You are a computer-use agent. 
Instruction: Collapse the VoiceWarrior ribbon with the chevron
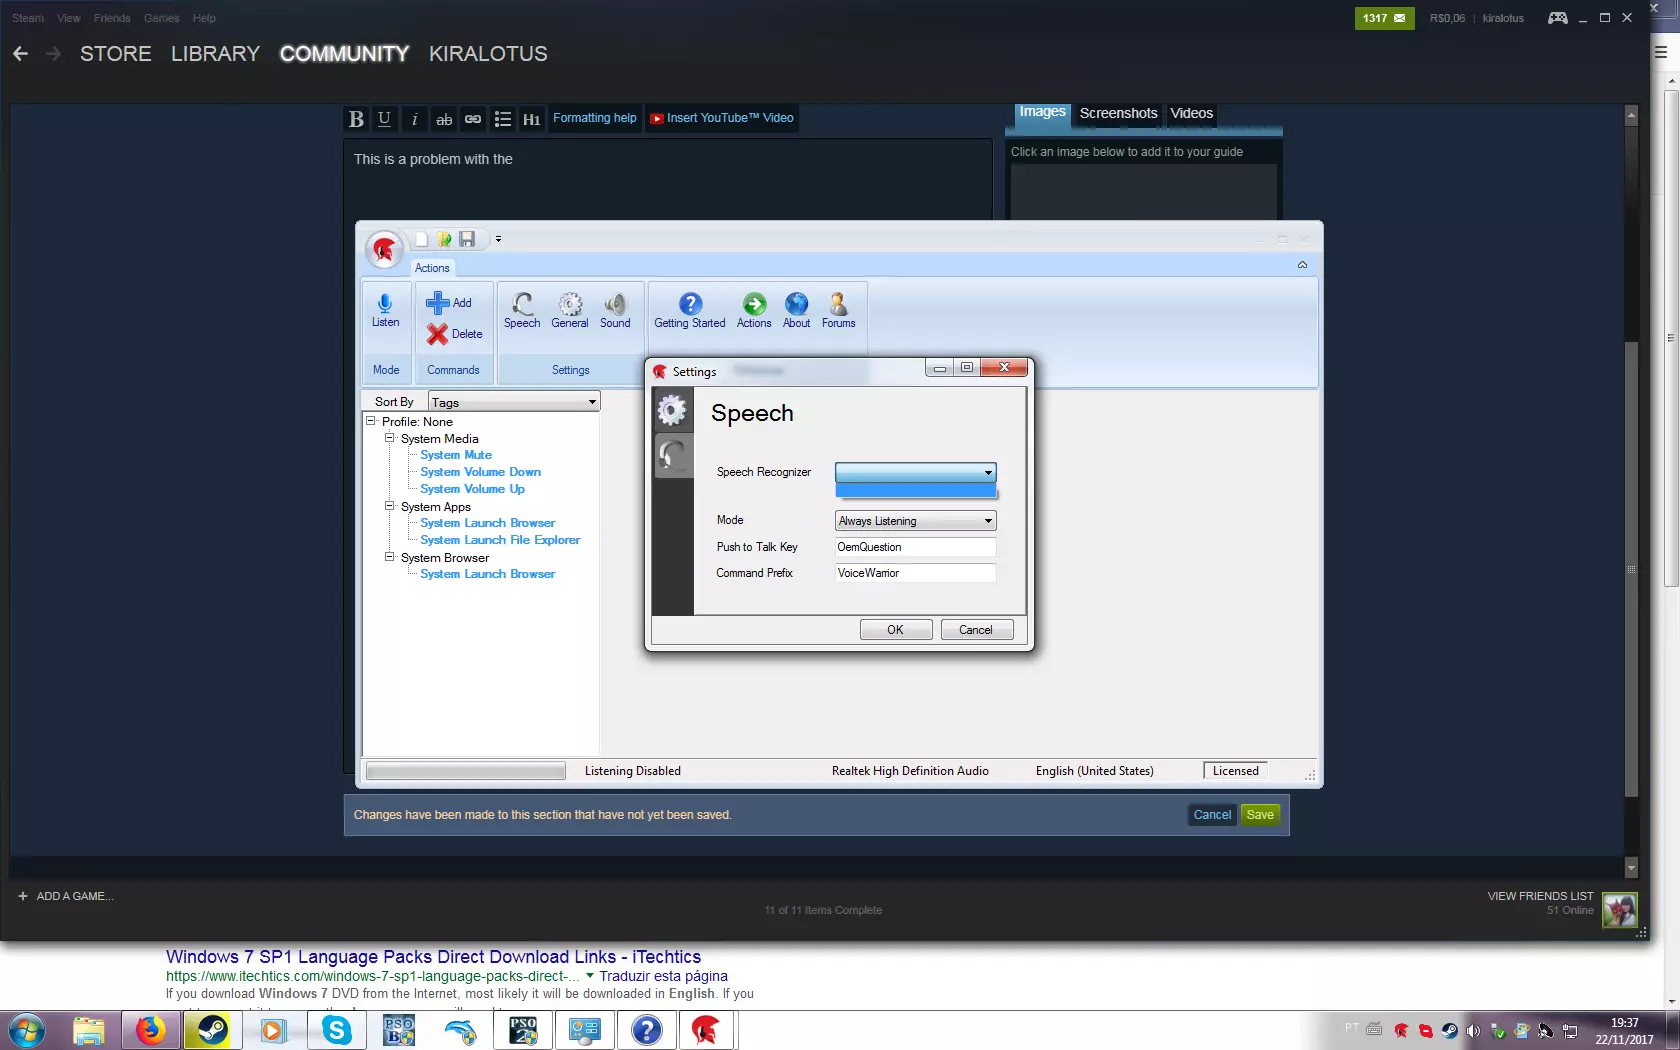(x=1302, y=265)
